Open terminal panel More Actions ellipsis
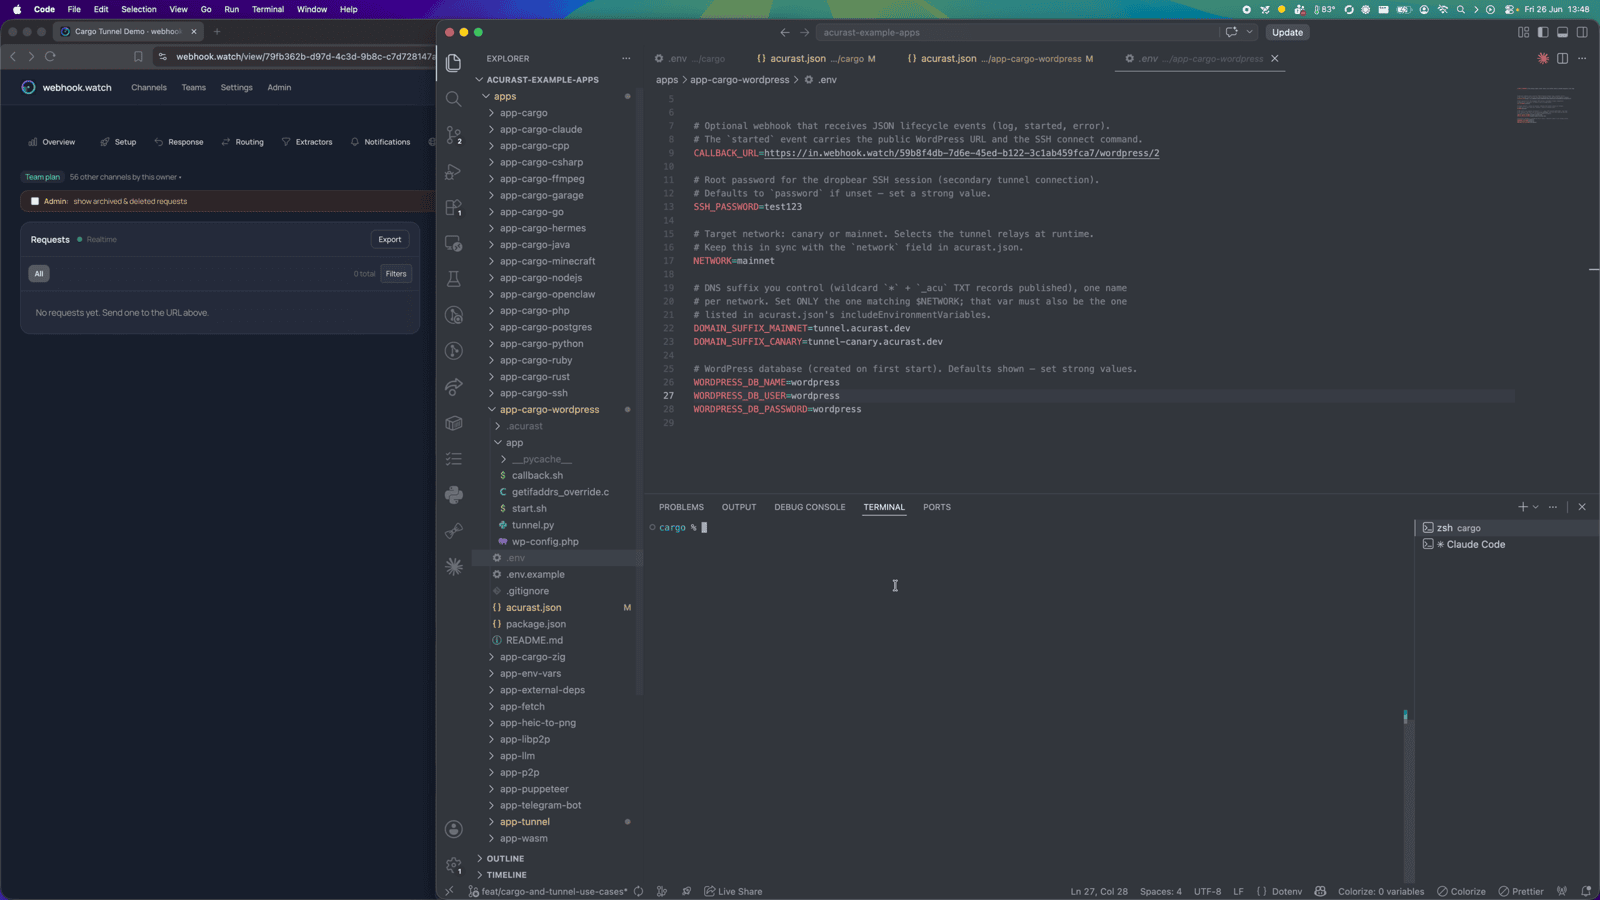The height and width of the screenshot is (900, 1600). tap(1553, 507)
